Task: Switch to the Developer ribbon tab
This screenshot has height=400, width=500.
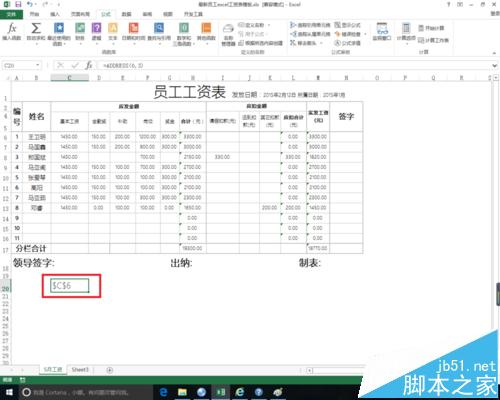Action: click(x=194, y=14)
